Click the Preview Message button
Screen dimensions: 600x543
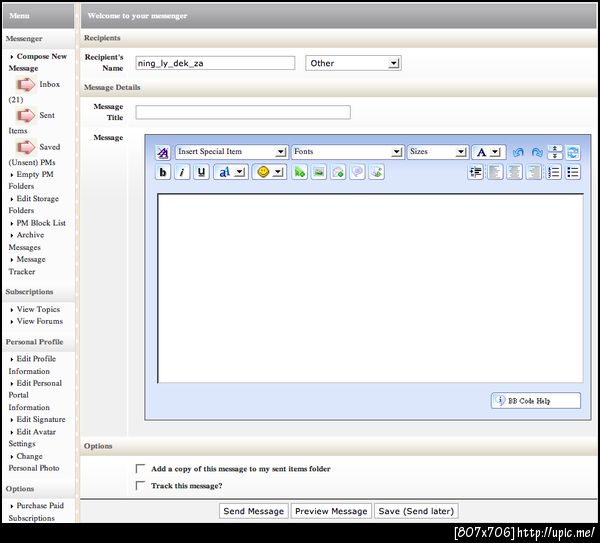(331, 511)
